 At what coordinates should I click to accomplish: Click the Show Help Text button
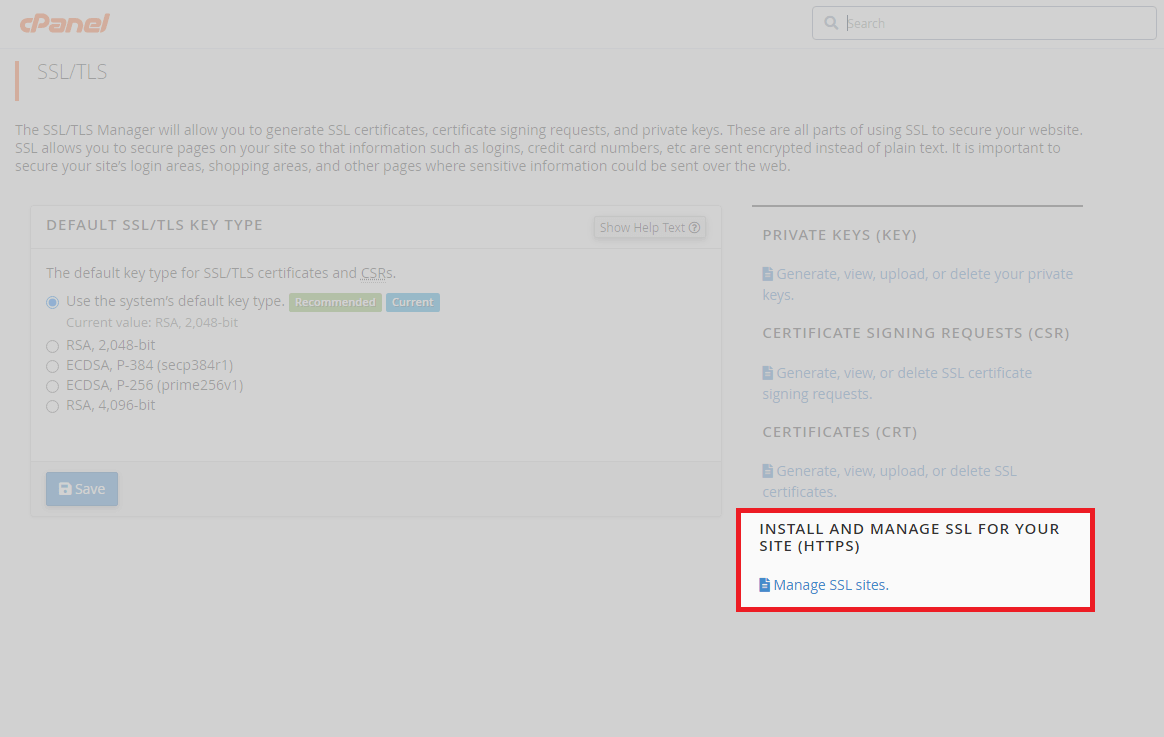649,227
